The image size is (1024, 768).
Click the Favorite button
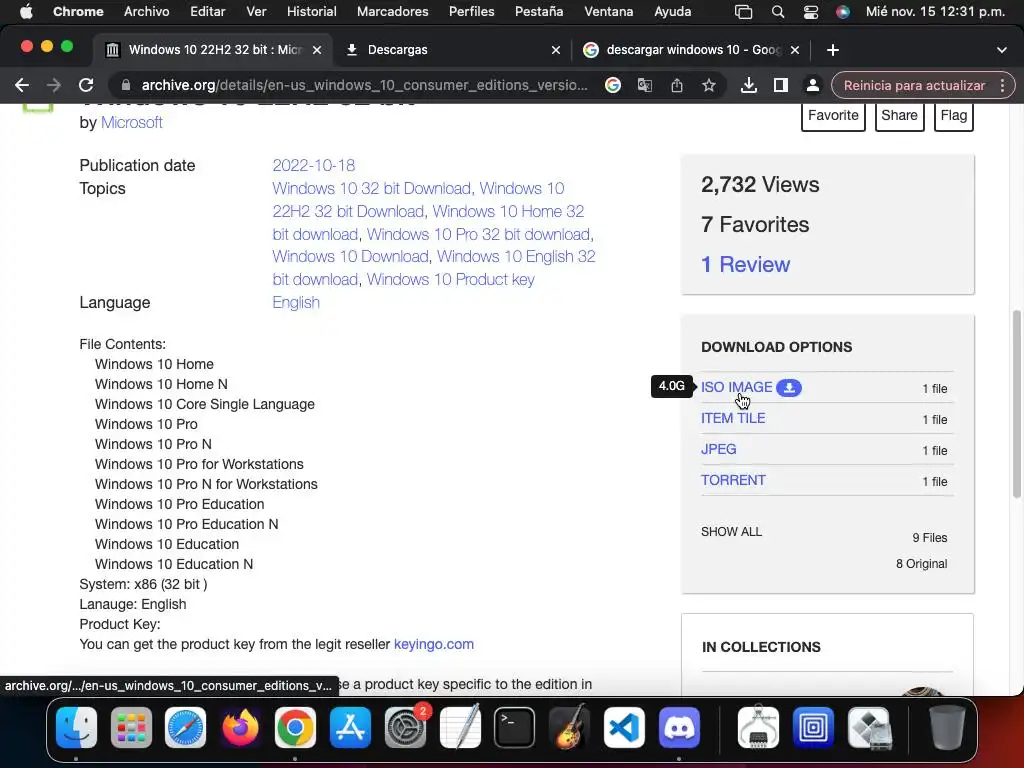[x=833, y=116]
